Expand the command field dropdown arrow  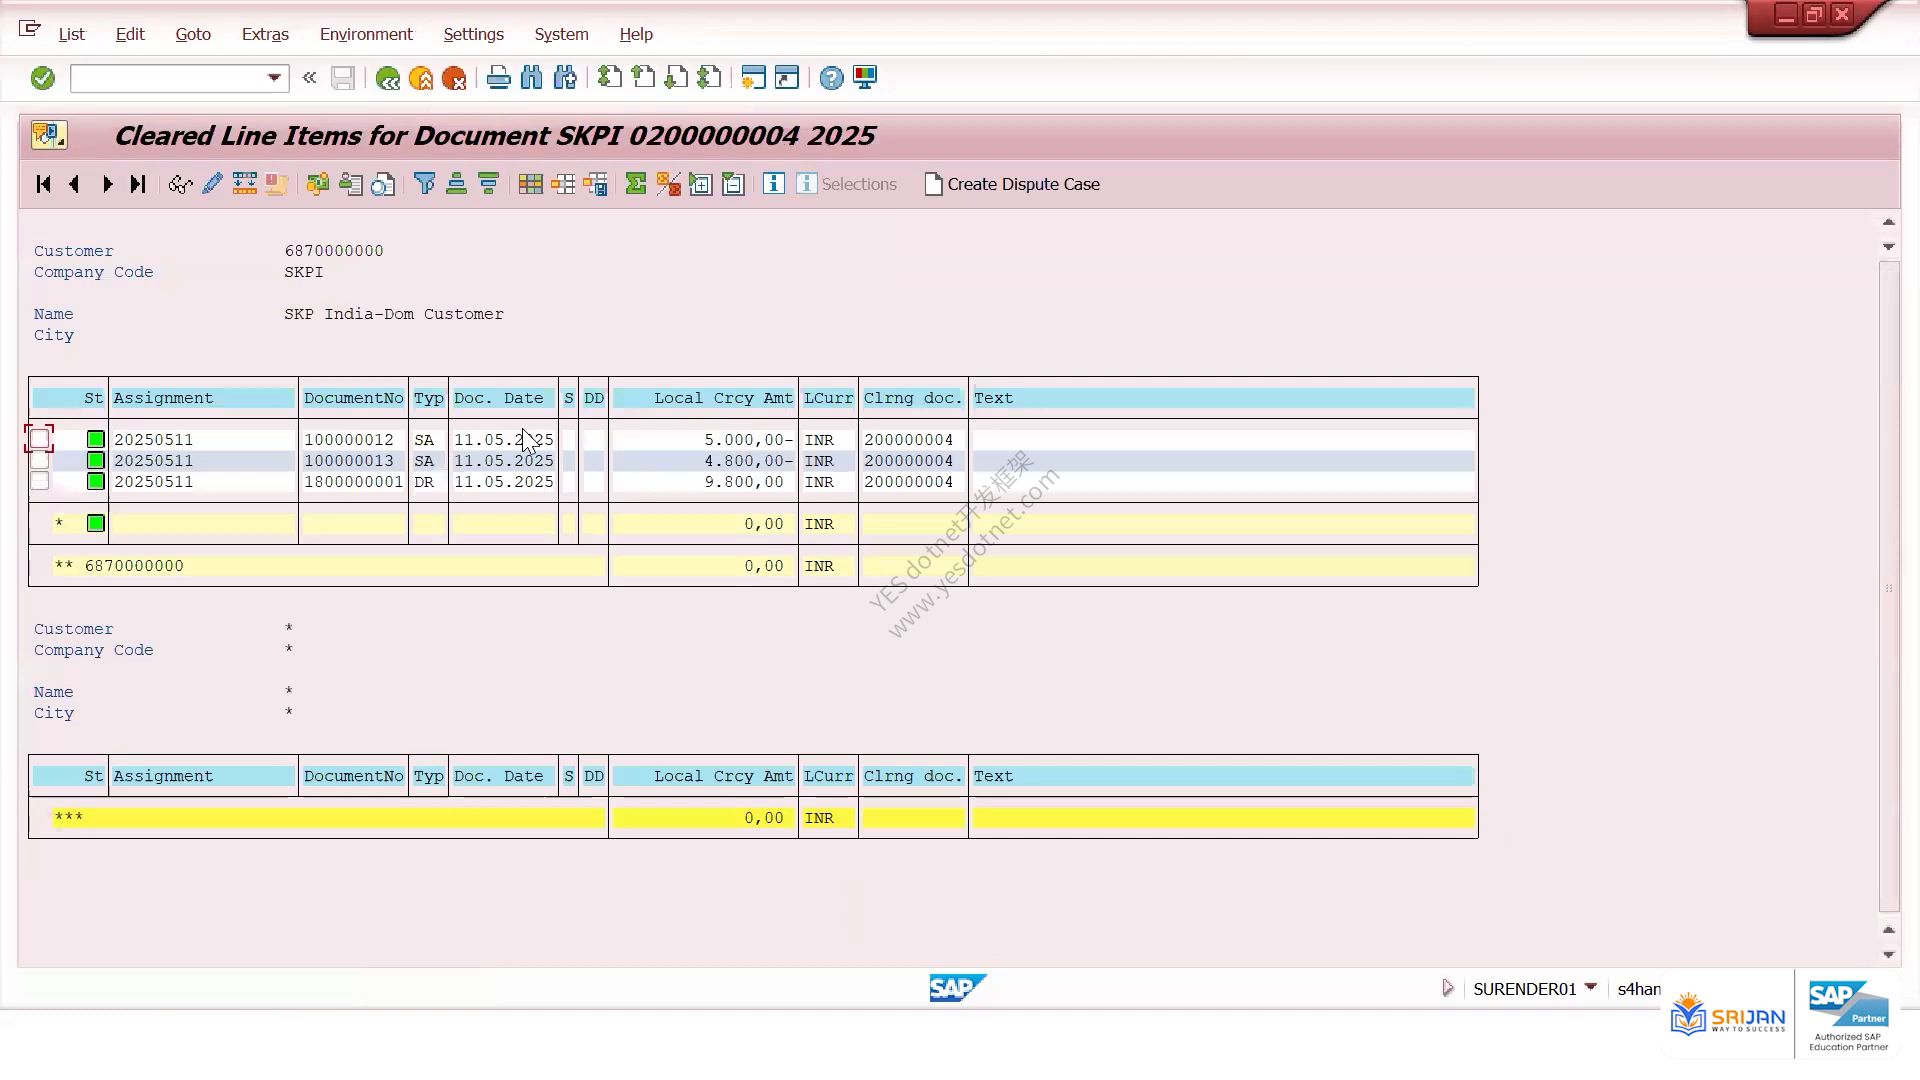point(274,78)
